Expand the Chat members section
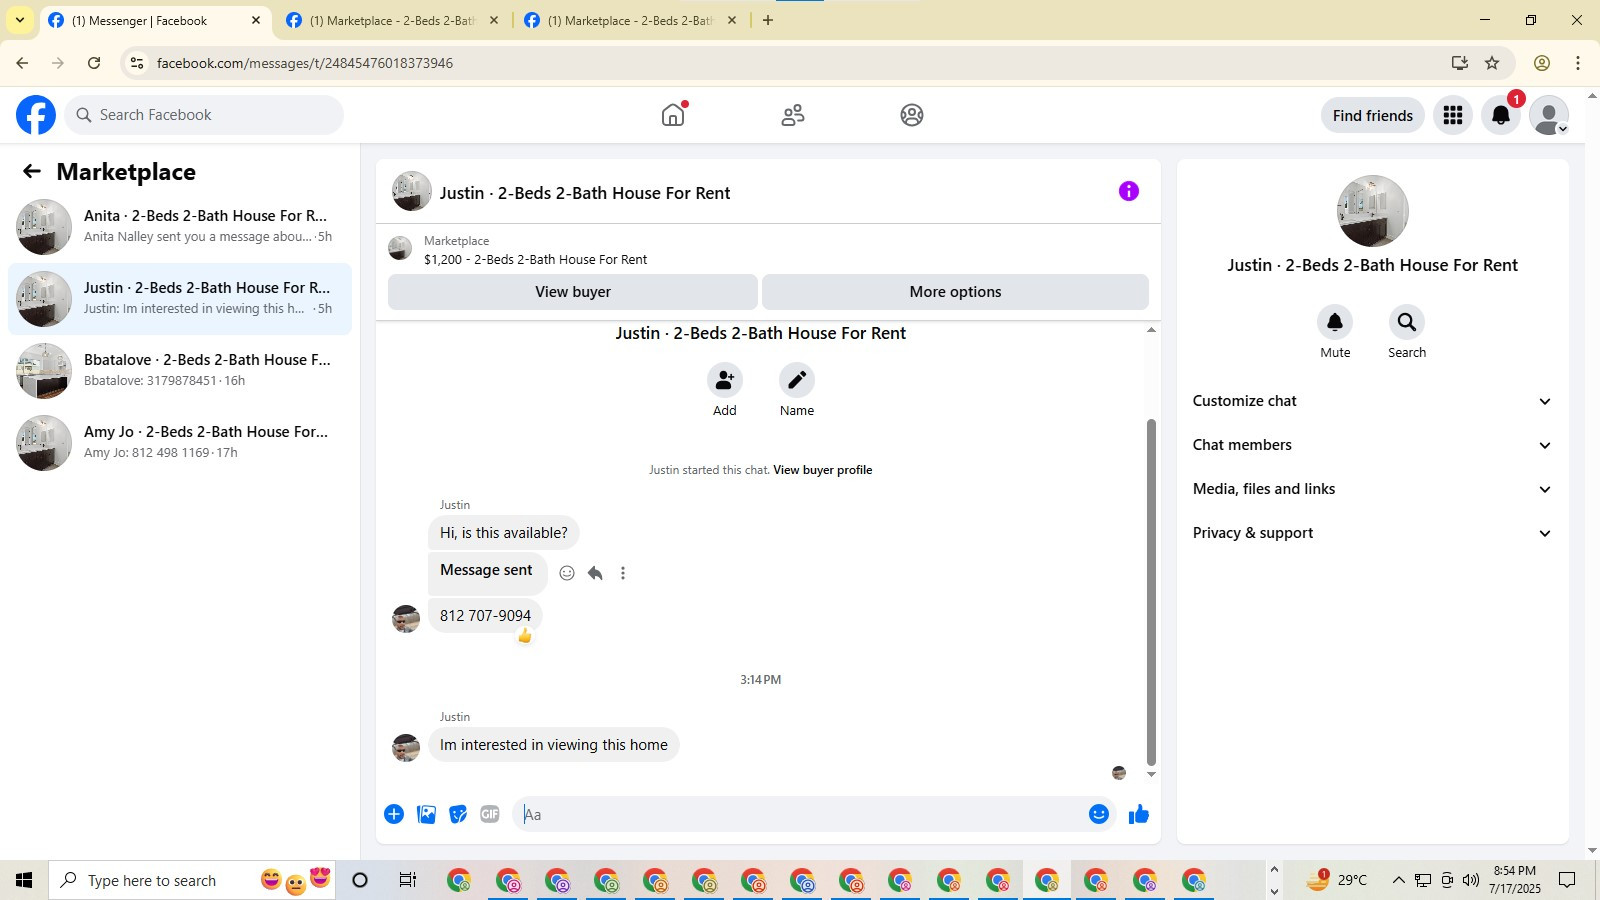Screen dimensions: 1600x900 (x=1372, y=445)
